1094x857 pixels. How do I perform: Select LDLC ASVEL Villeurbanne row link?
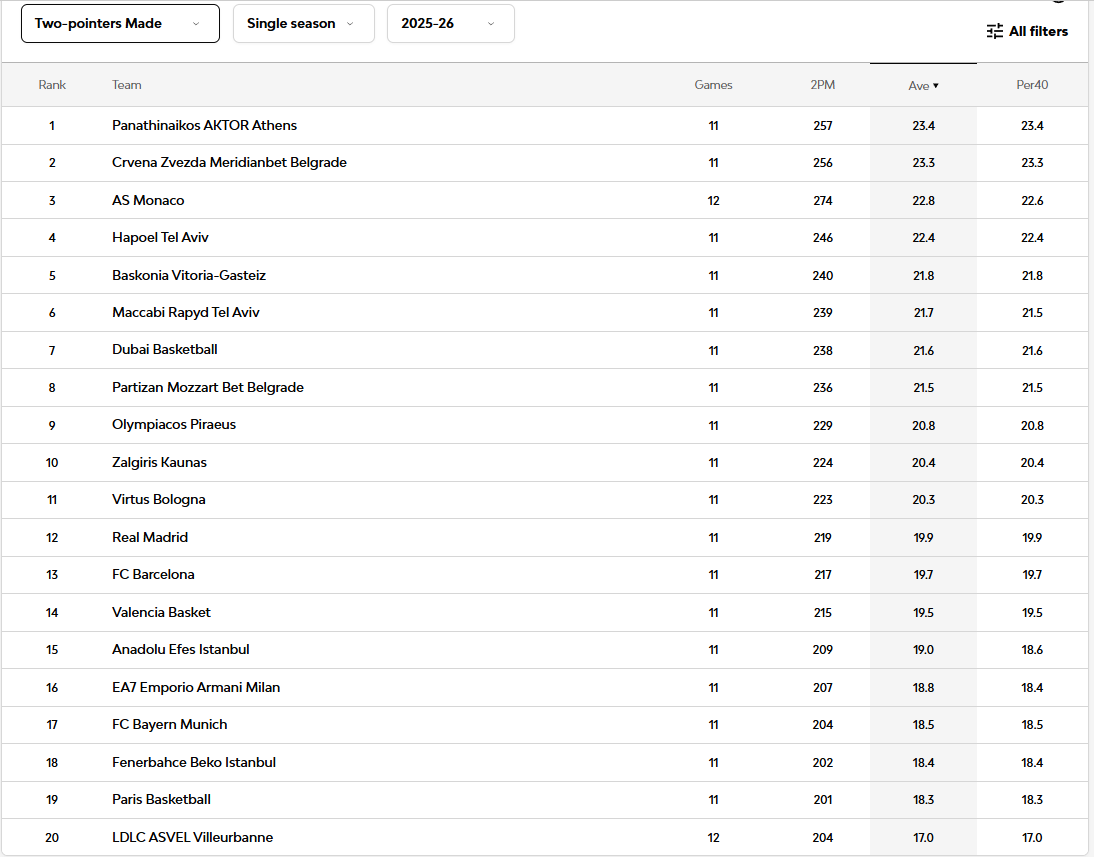click(x=192, y=838)
